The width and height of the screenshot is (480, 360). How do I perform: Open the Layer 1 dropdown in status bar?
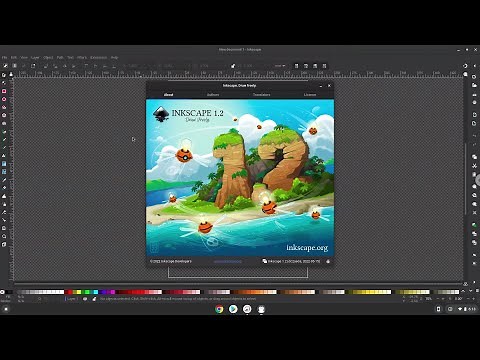pyautogui.click(x=72, y=299)
